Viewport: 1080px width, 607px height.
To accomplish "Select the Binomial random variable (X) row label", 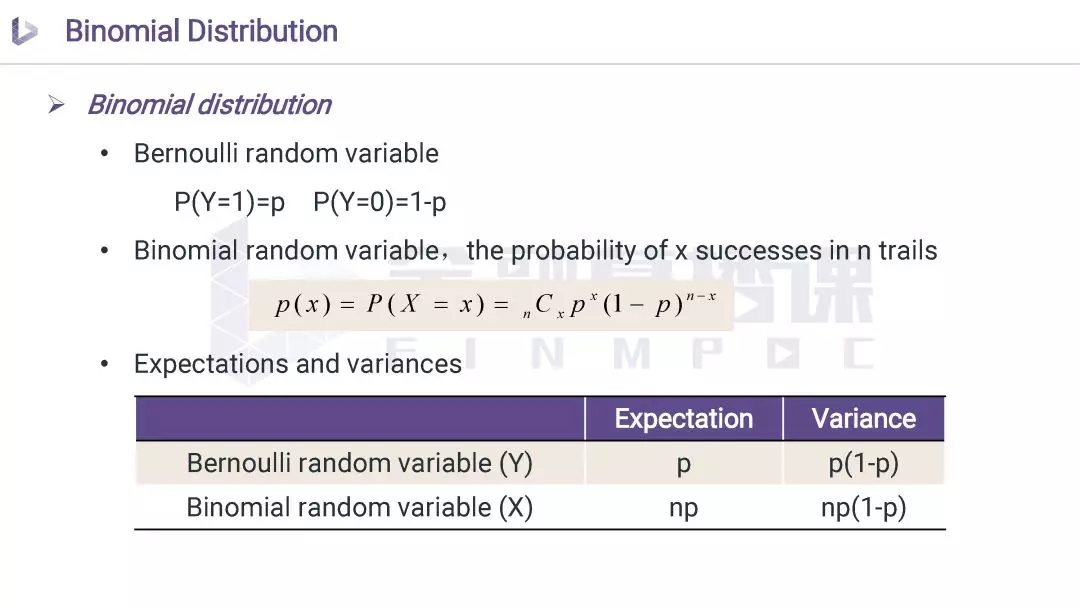I will pos(359,507).
